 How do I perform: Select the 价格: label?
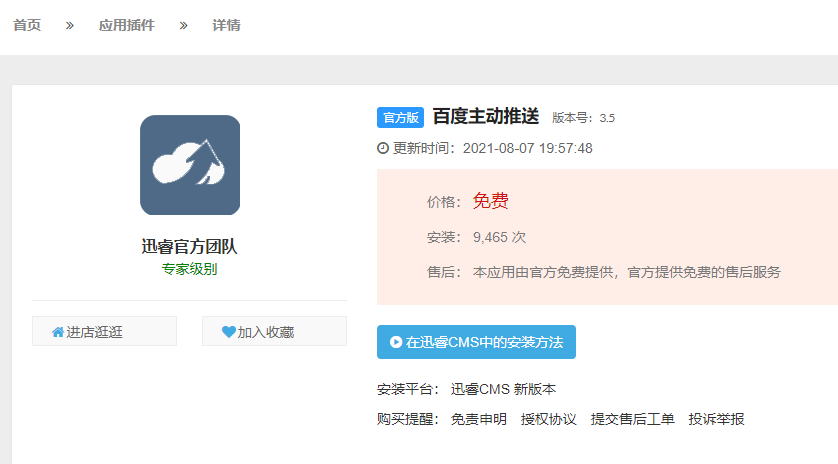pos(444,202)
